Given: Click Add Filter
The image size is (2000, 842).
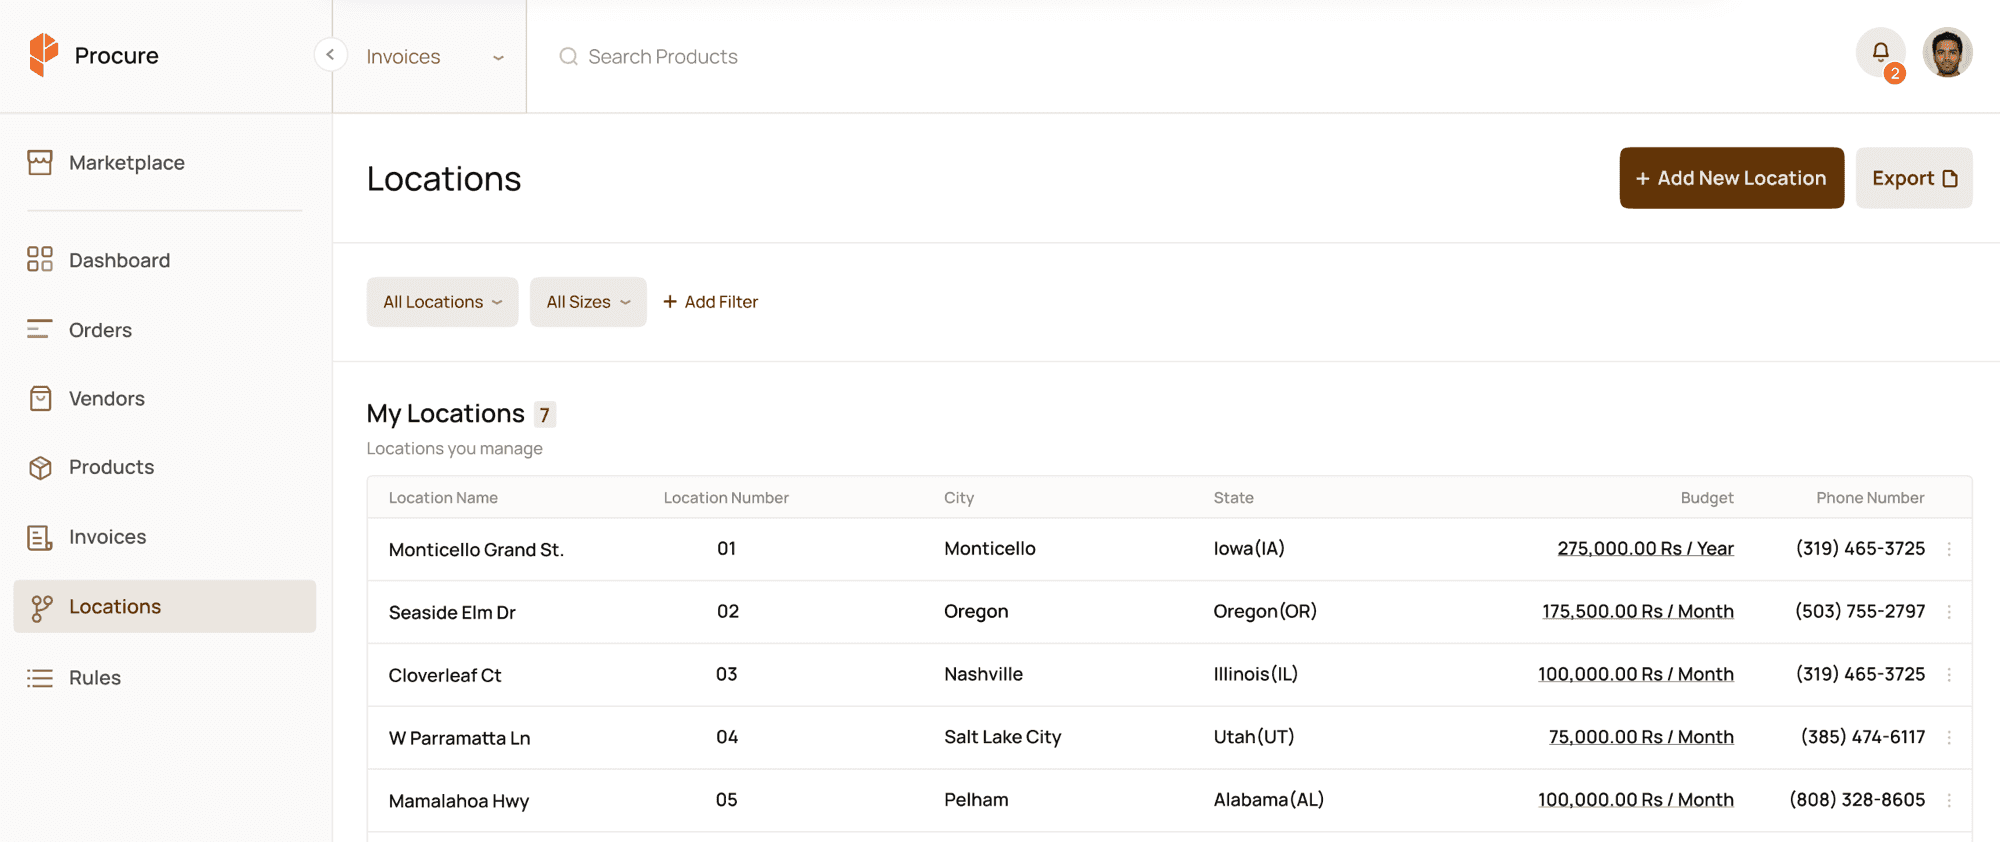Looking at the screenshot, I should 711,302.
